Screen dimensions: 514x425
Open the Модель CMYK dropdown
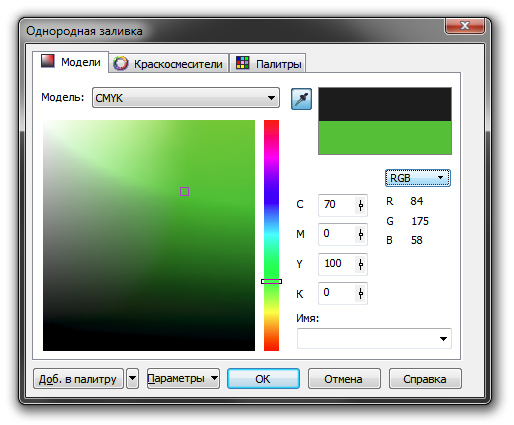click(x=186, y=98)
